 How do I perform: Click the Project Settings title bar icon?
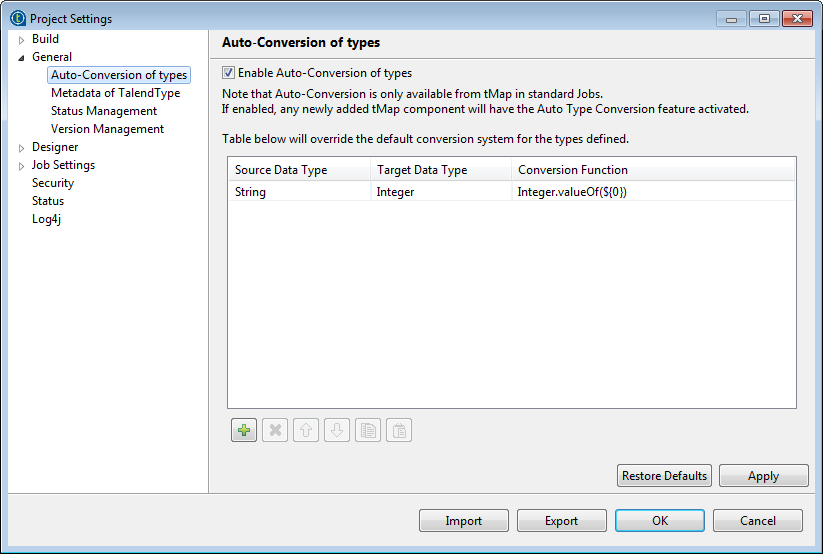[17, 18]
